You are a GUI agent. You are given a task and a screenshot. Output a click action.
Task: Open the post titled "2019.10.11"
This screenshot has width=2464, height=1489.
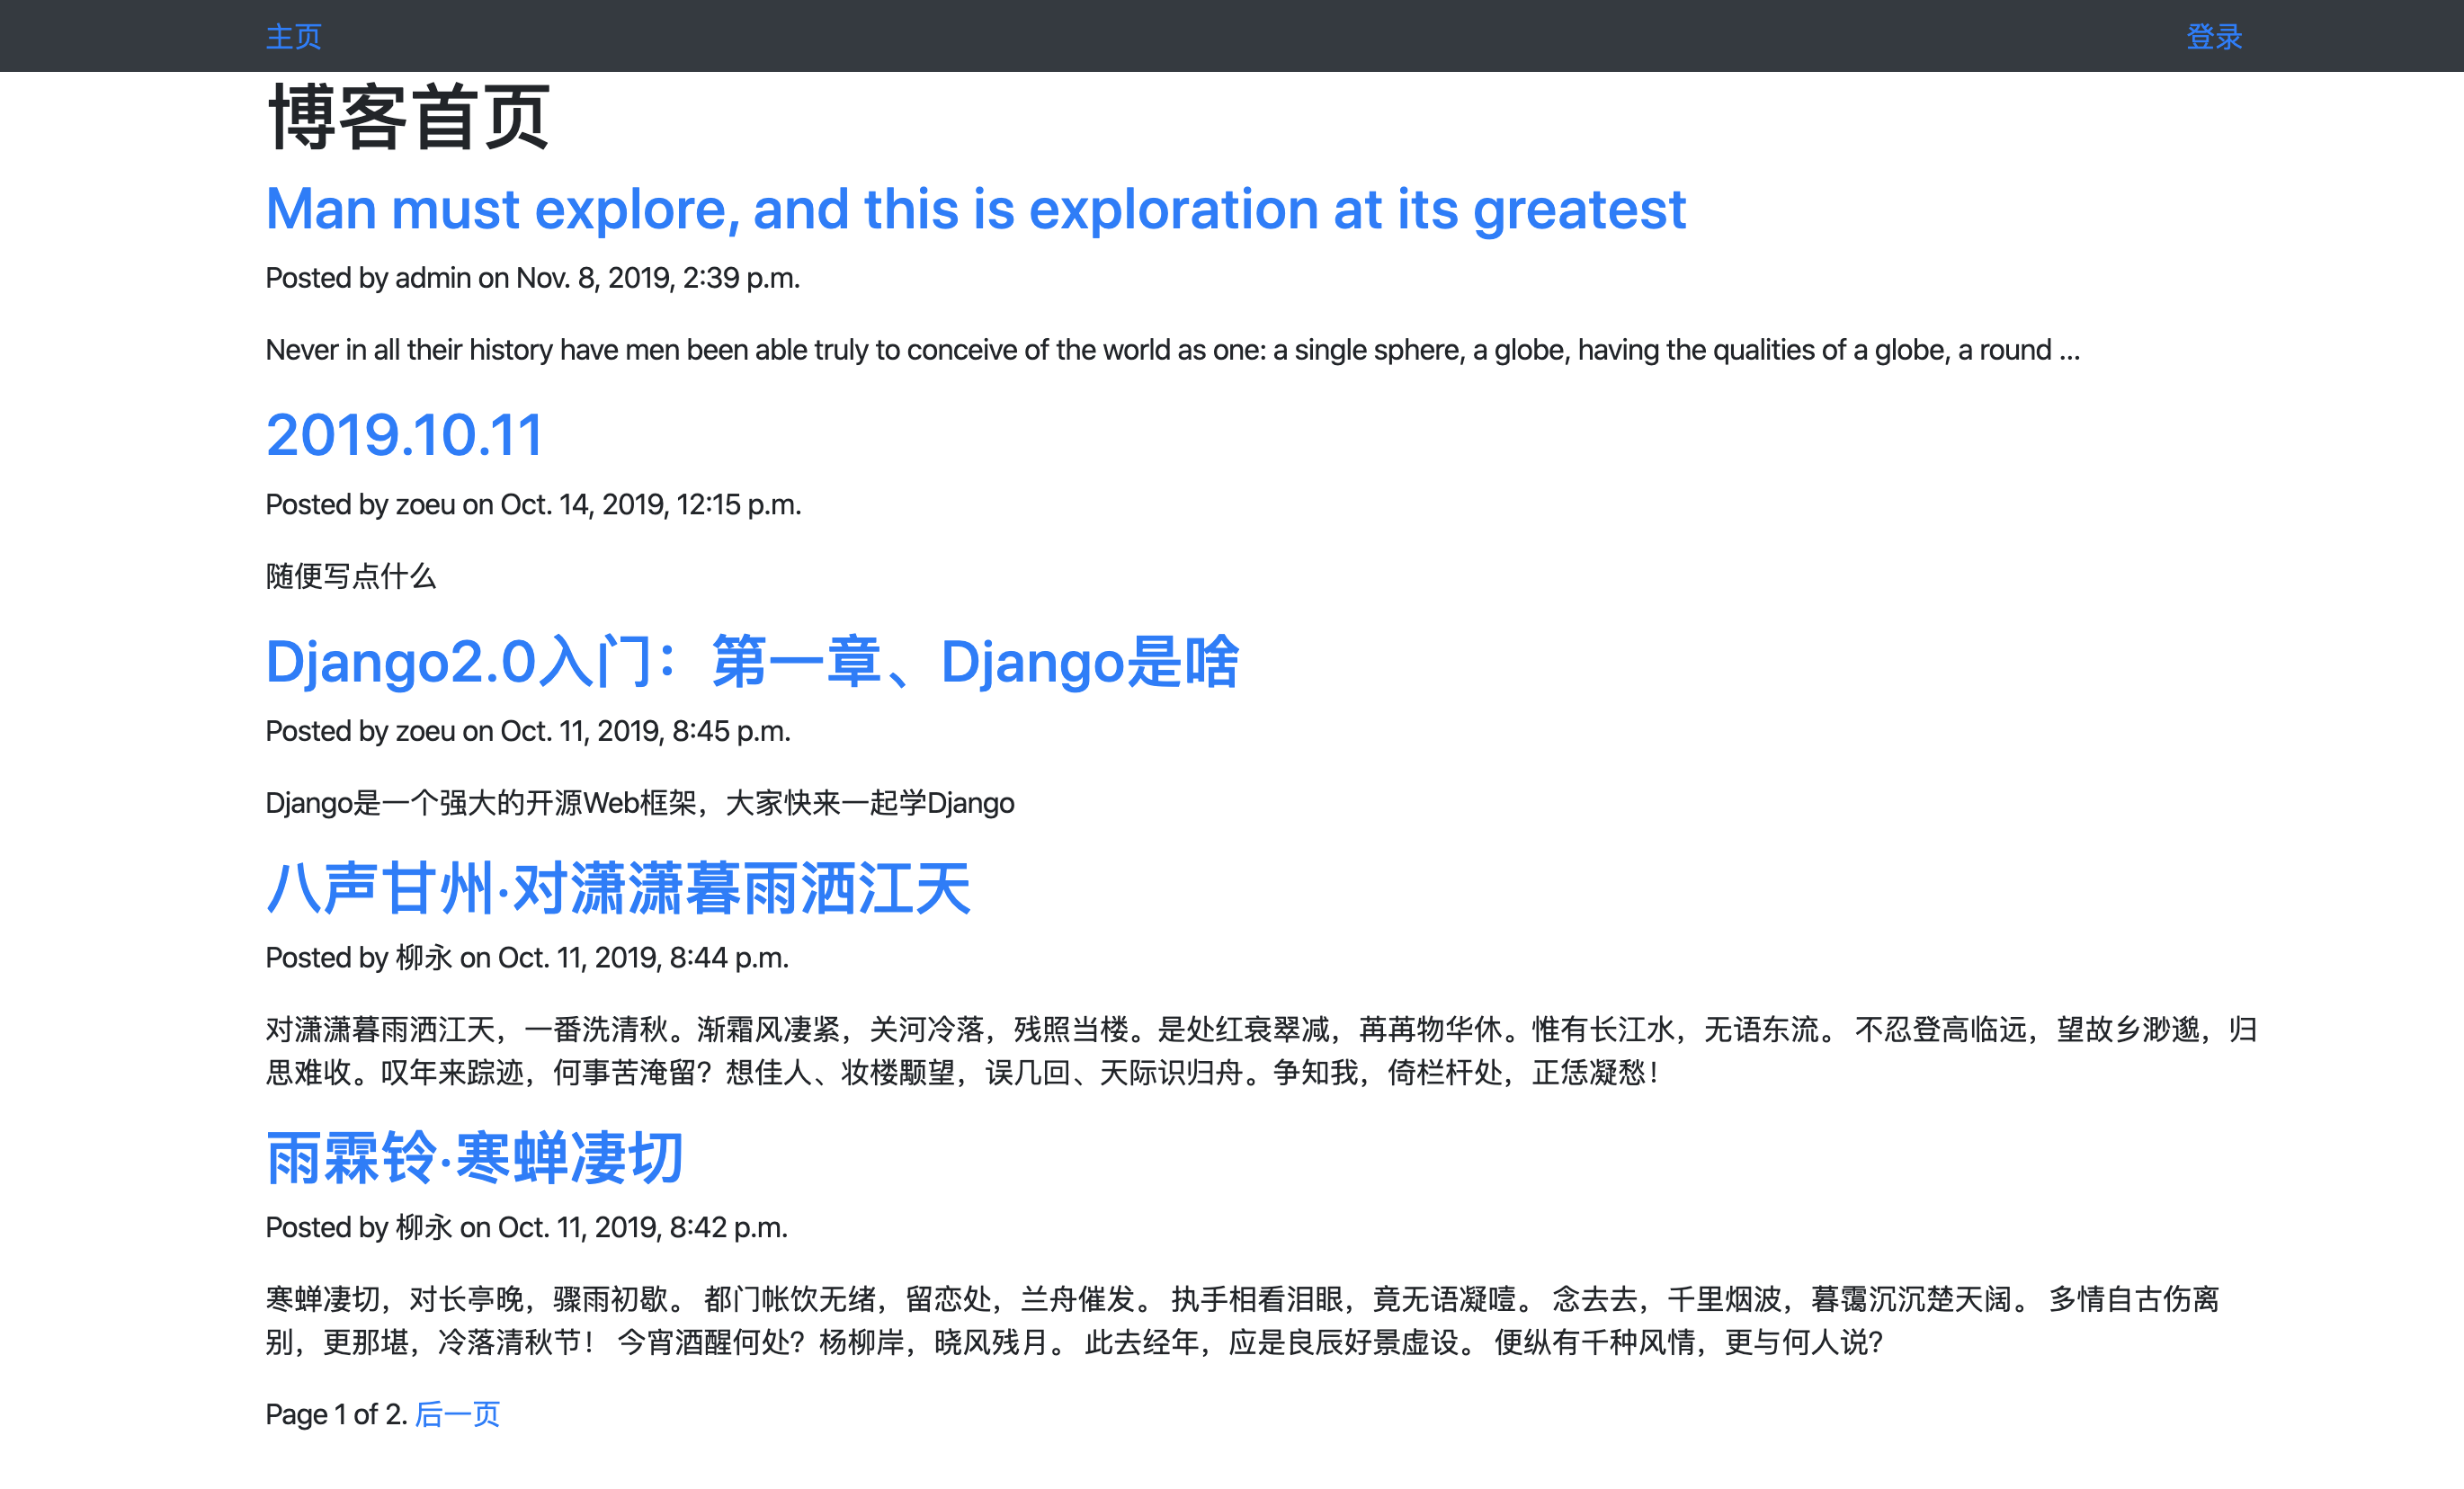403,434
